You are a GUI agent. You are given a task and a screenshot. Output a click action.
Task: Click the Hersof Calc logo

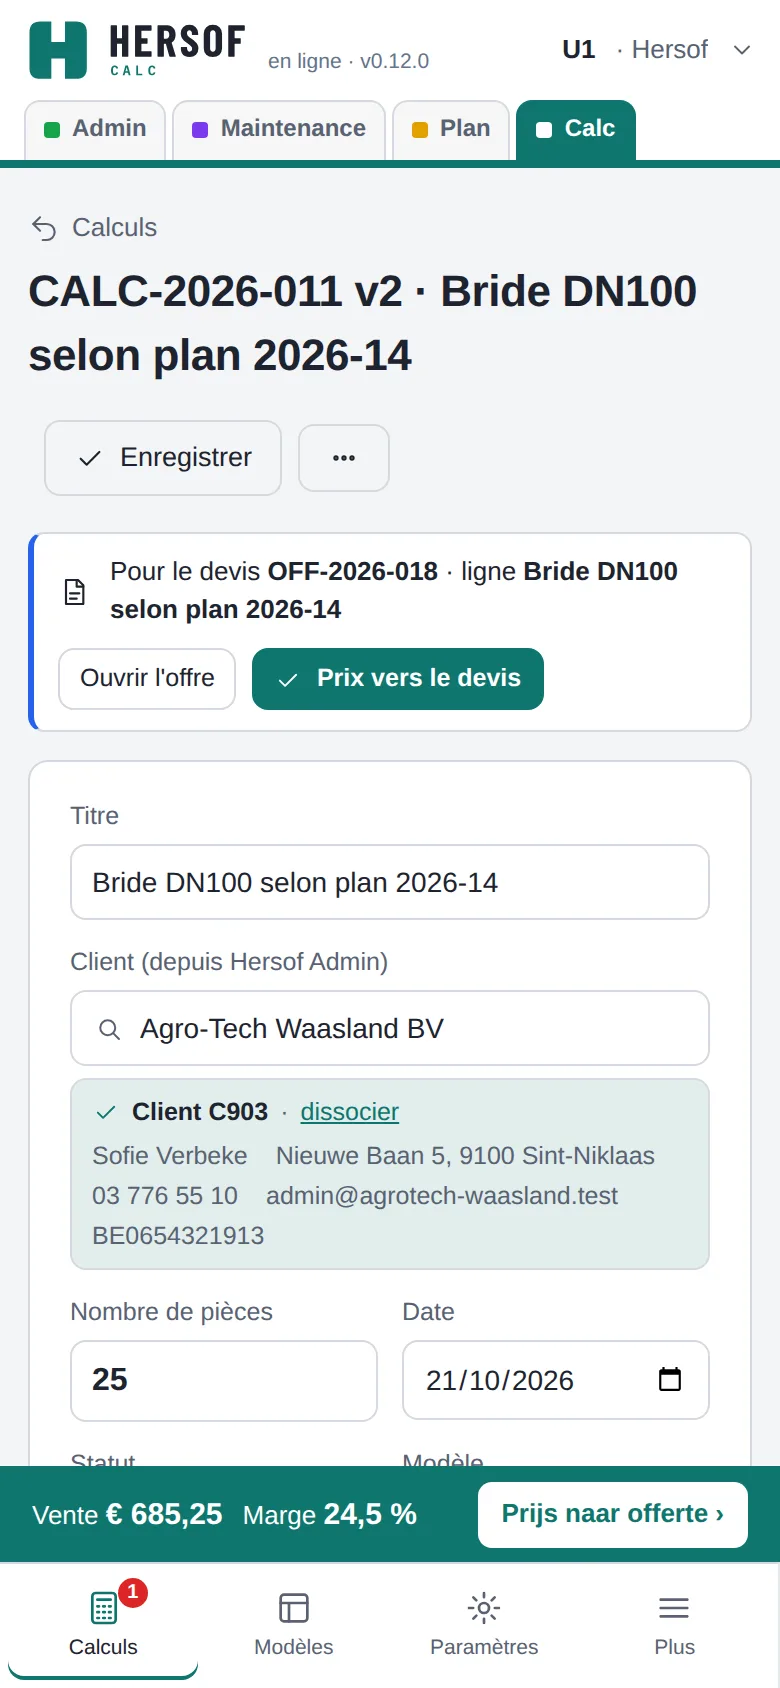coord(137,50)
